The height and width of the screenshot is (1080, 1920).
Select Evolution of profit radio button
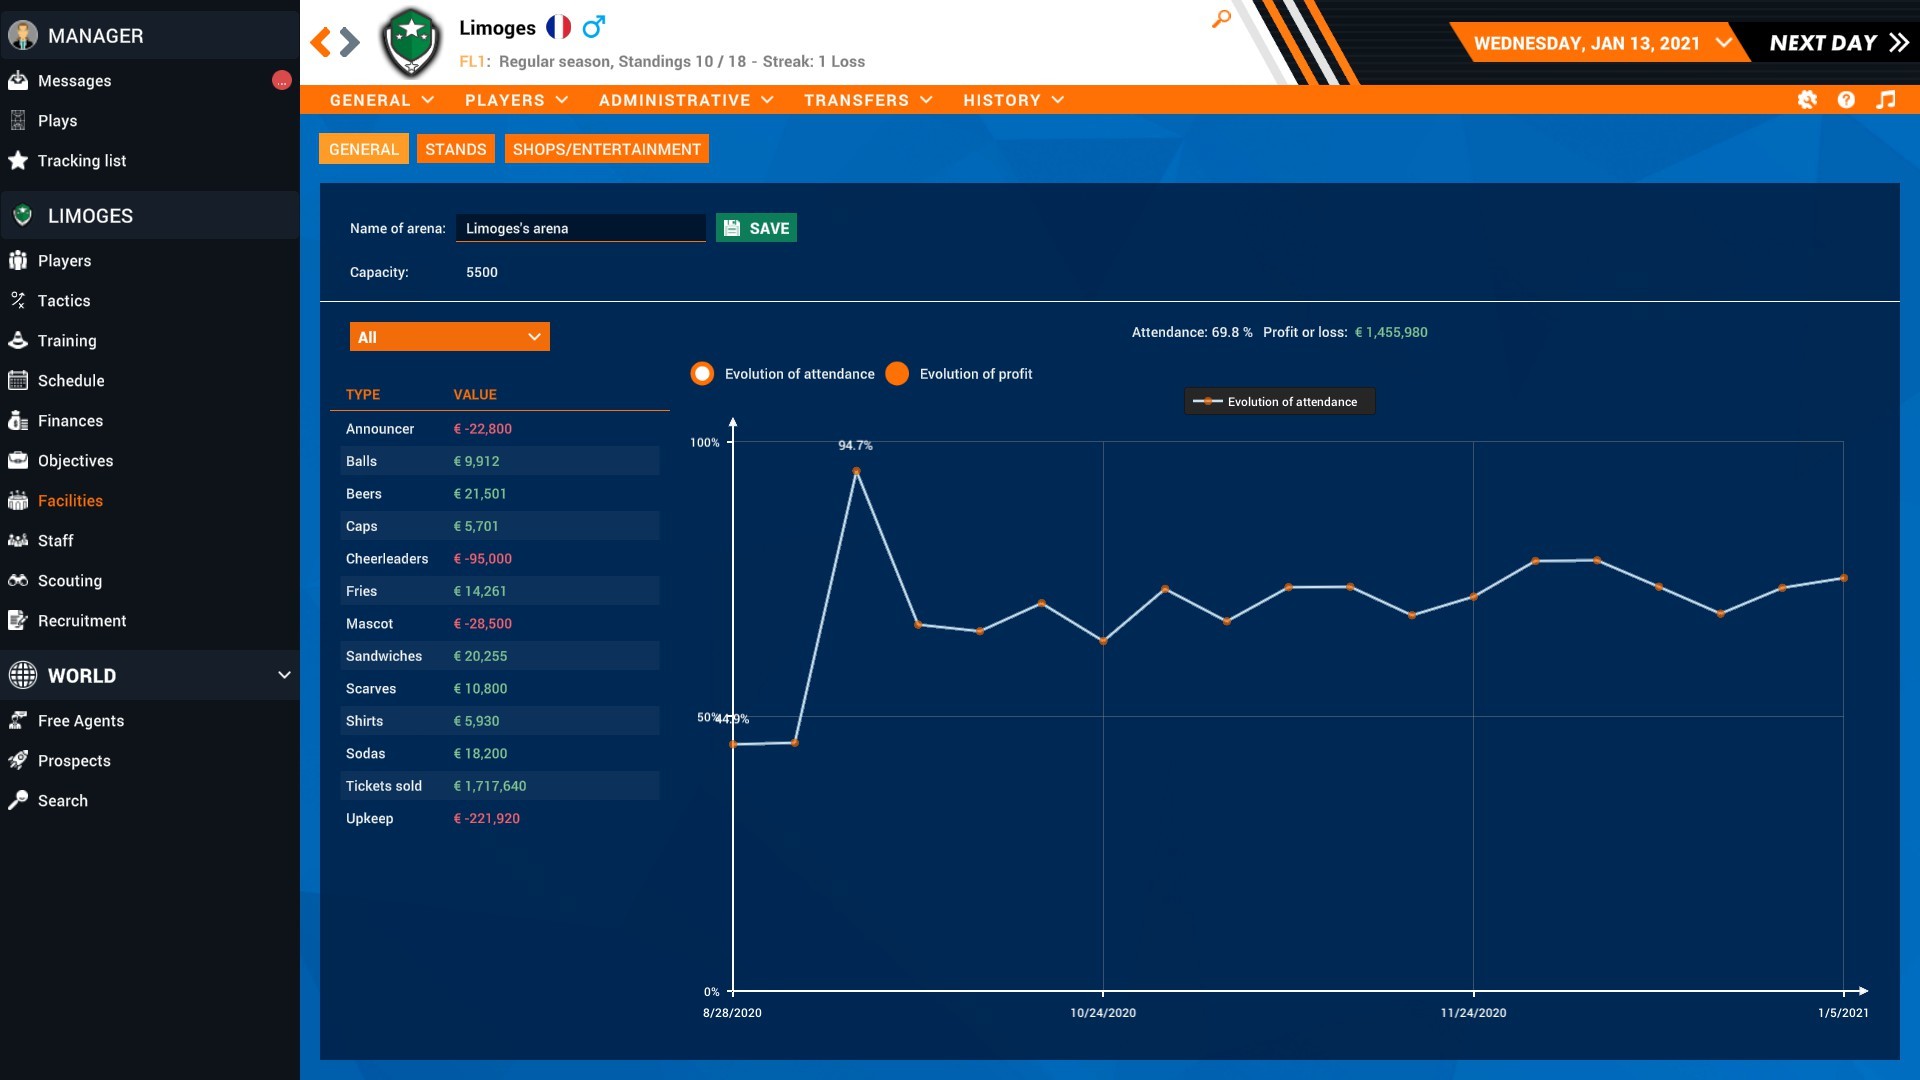click(x=897, y=374)
